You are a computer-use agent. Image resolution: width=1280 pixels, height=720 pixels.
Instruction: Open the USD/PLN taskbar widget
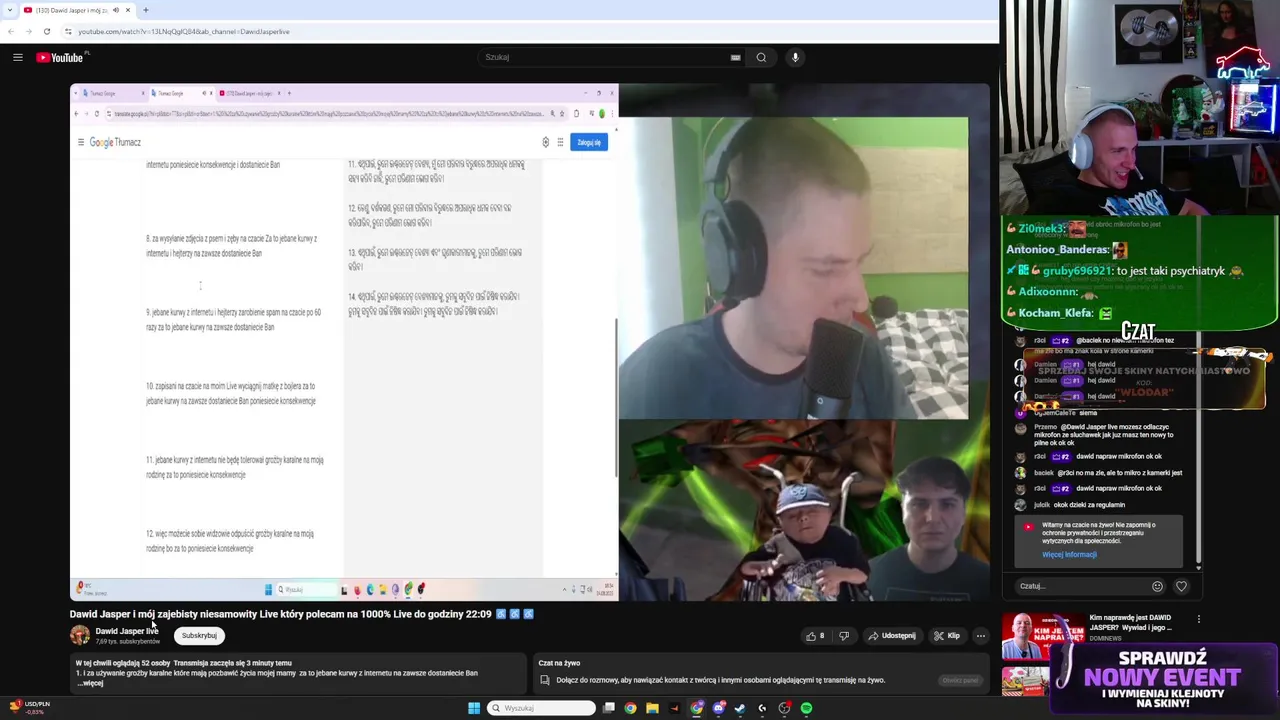pyautogui.click(x=29, y=707)
